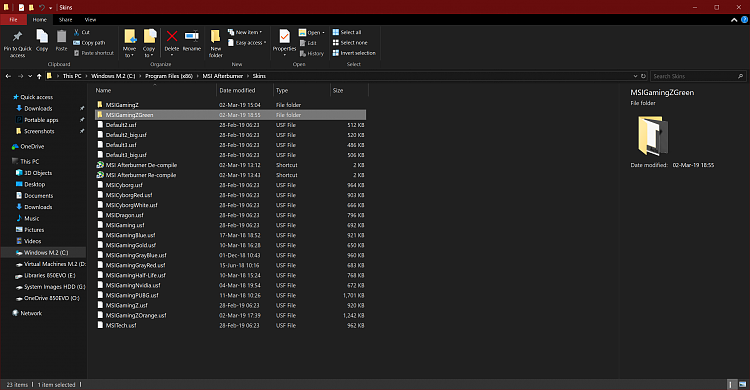Open the File menu tab
Image resolution: width=750 pixels, height=390 pixels.
13,20
